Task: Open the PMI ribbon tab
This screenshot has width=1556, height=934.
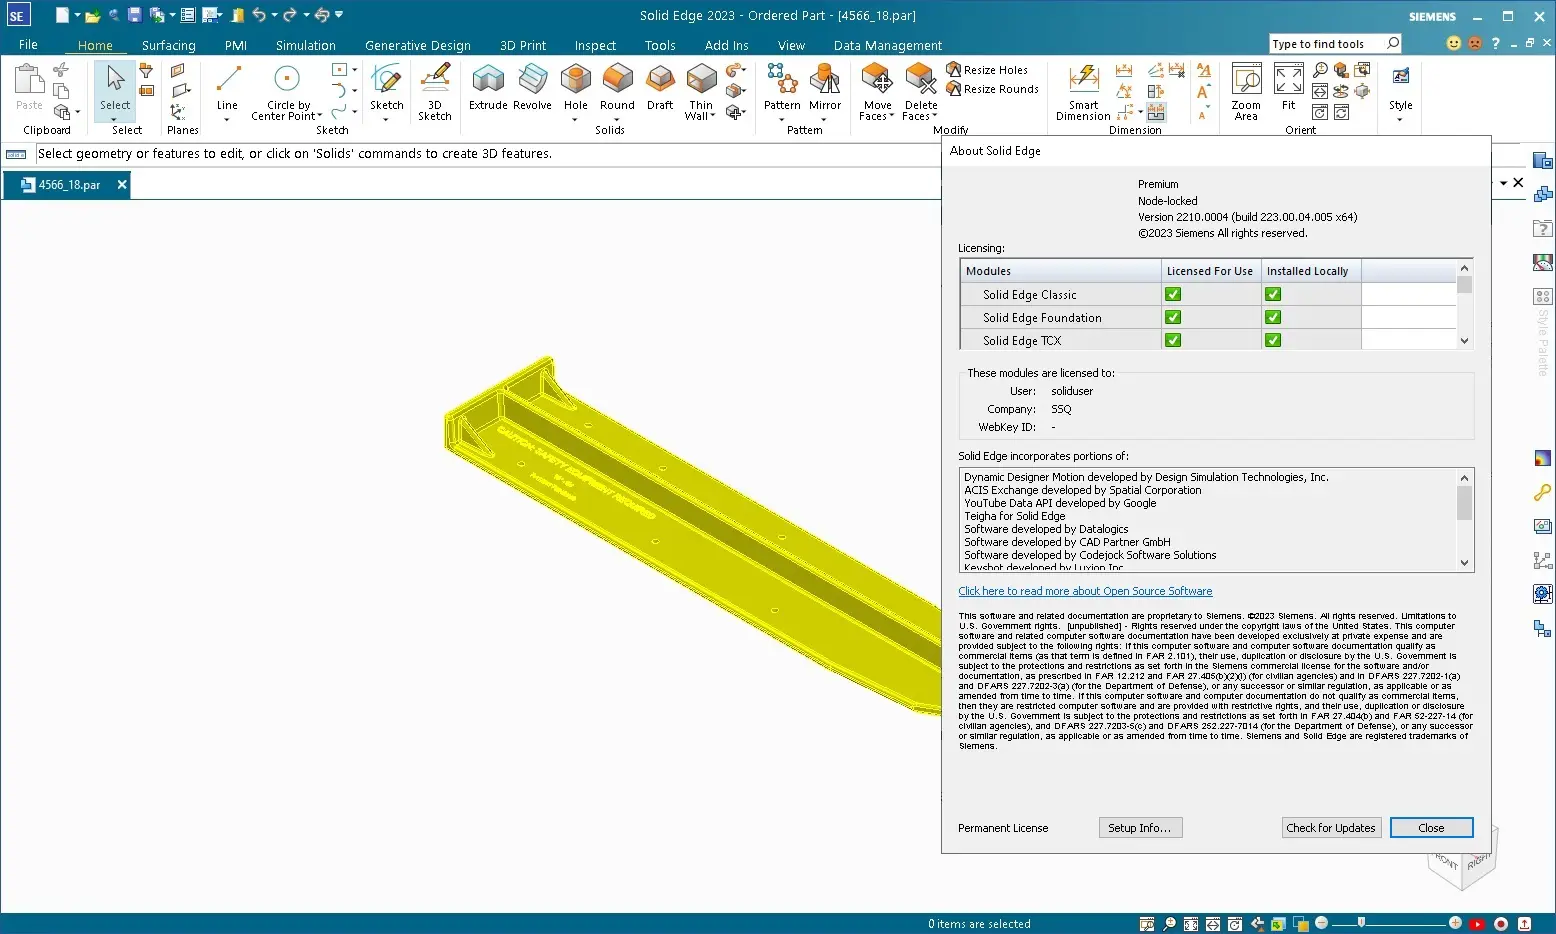Action: coord(236,45)
